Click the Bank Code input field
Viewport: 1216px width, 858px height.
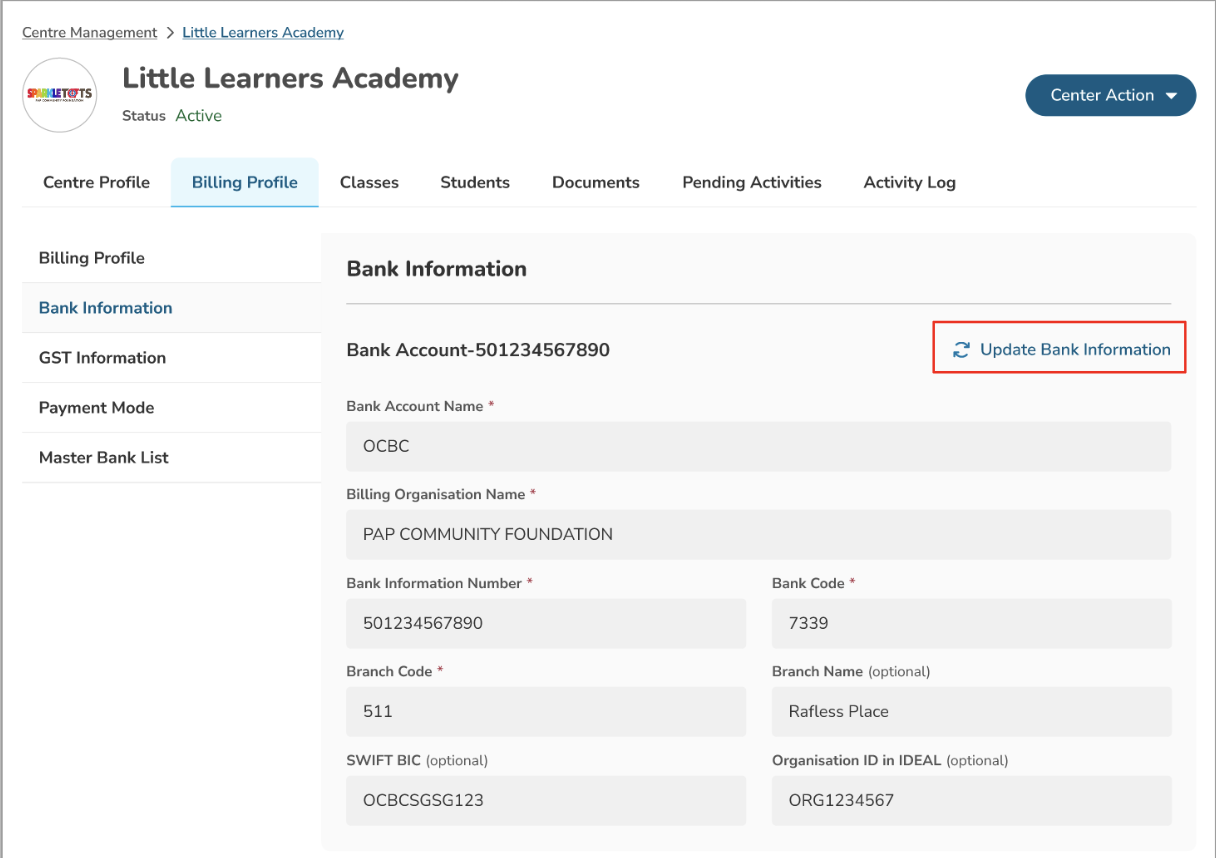click(x=971, y=623)
